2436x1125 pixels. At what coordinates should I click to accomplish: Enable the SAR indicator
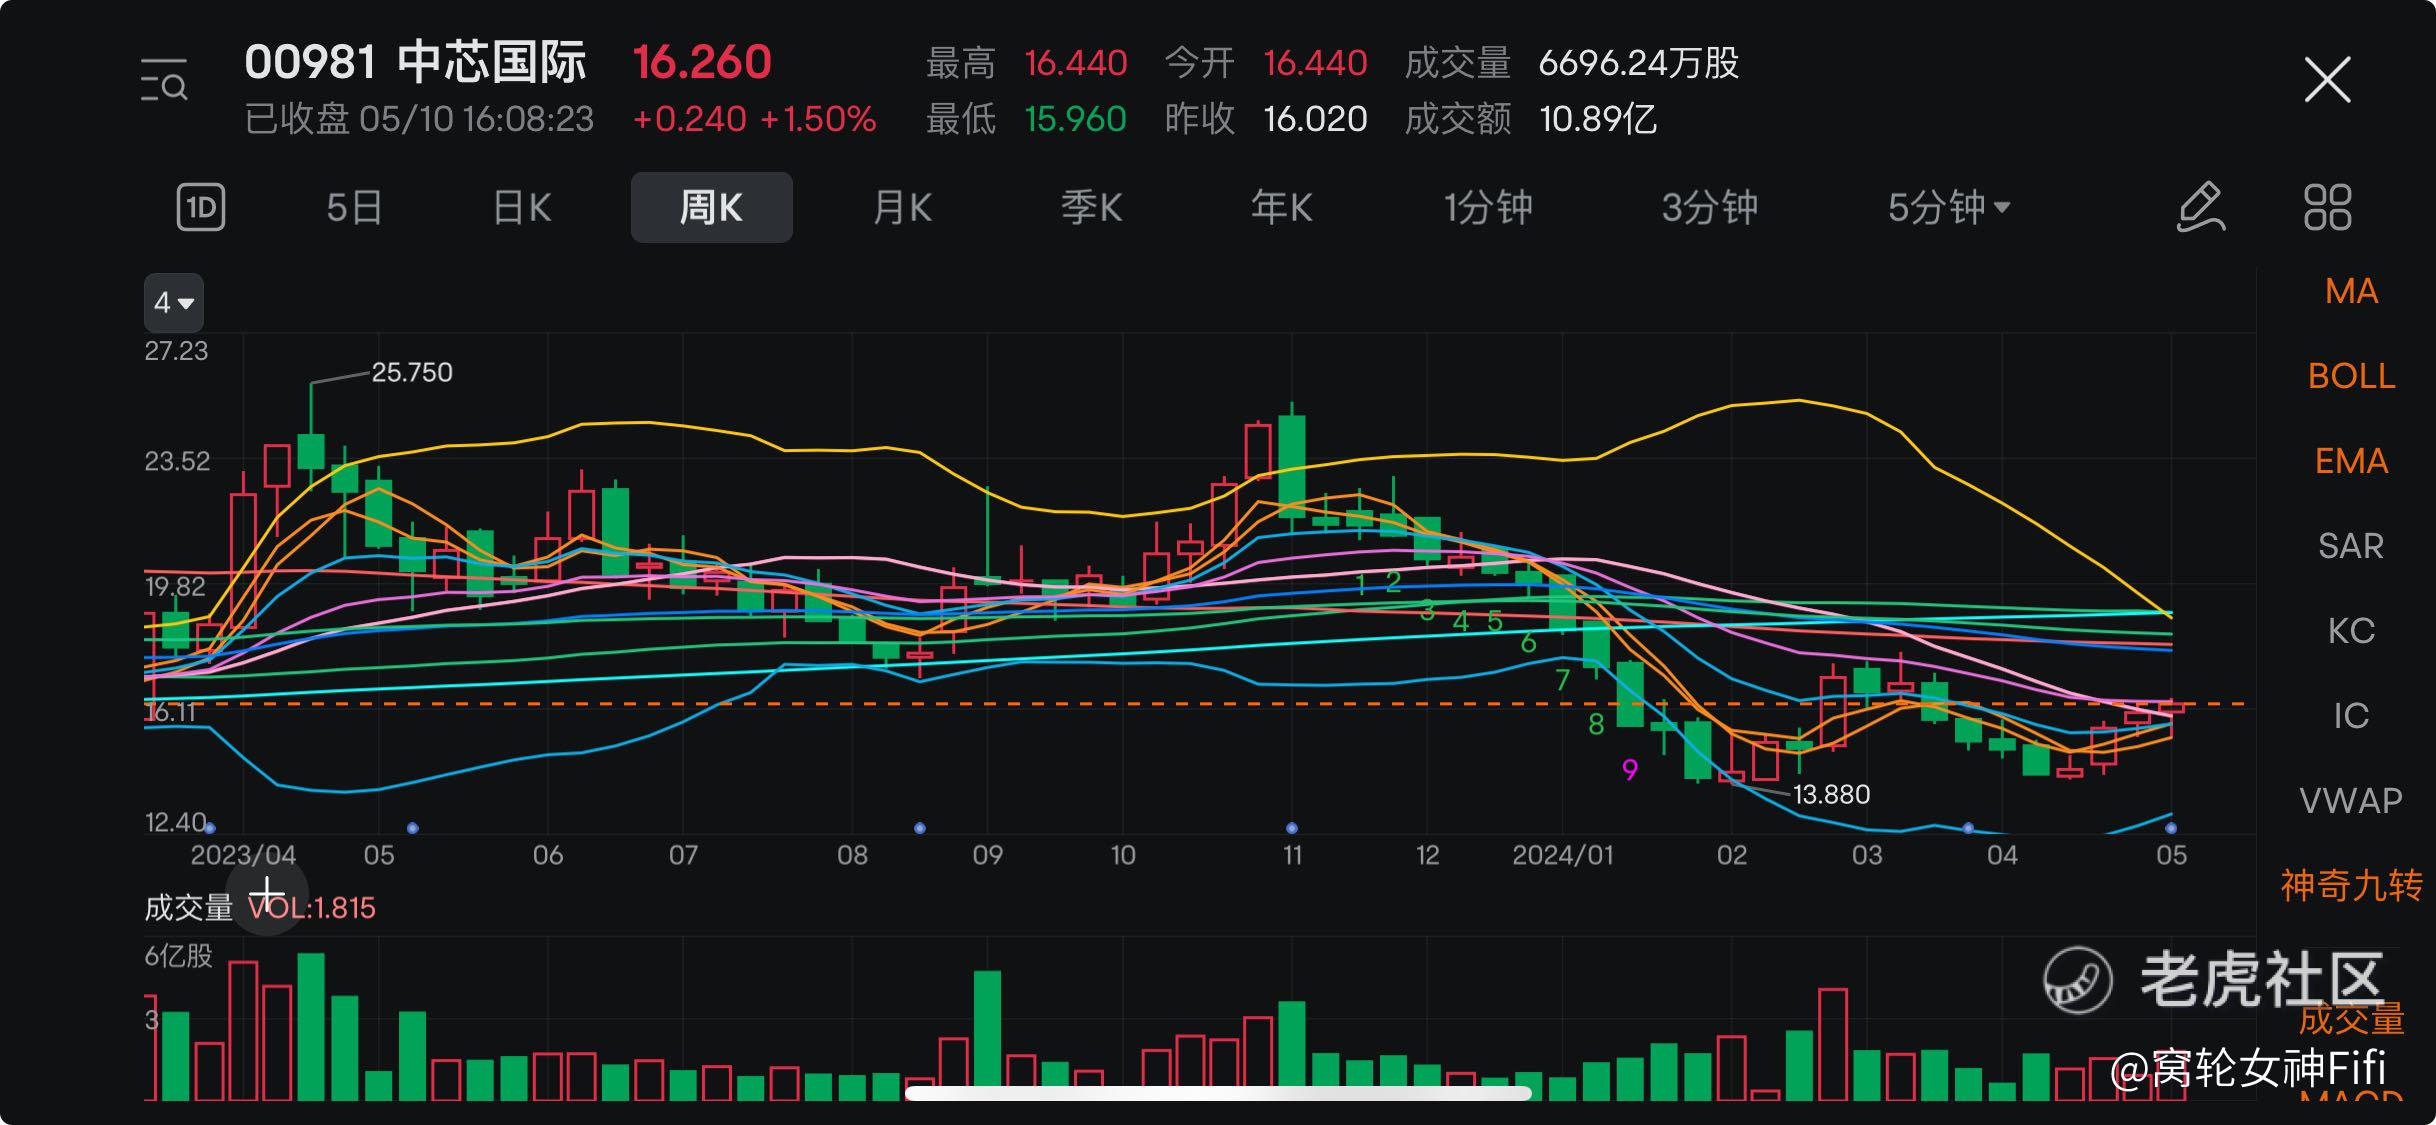[x=2351, y=546]
